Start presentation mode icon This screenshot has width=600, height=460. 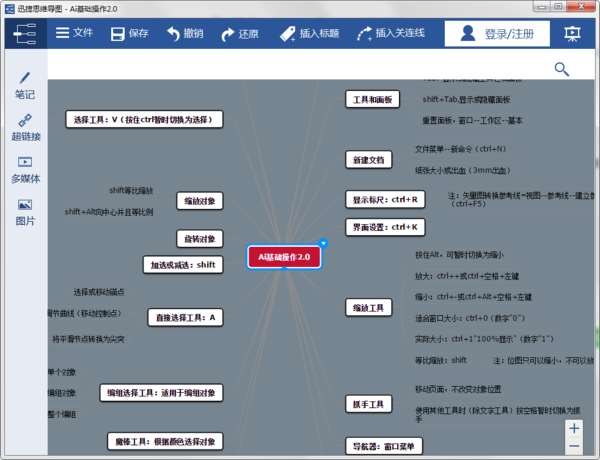572,34
